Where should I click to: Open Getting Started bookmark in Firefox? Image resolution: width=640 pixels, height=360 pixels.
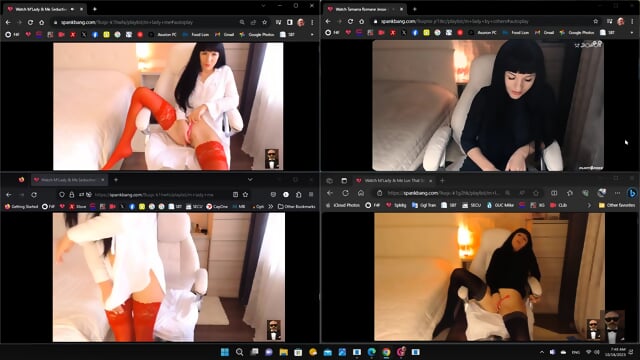[x=21, y=207]
